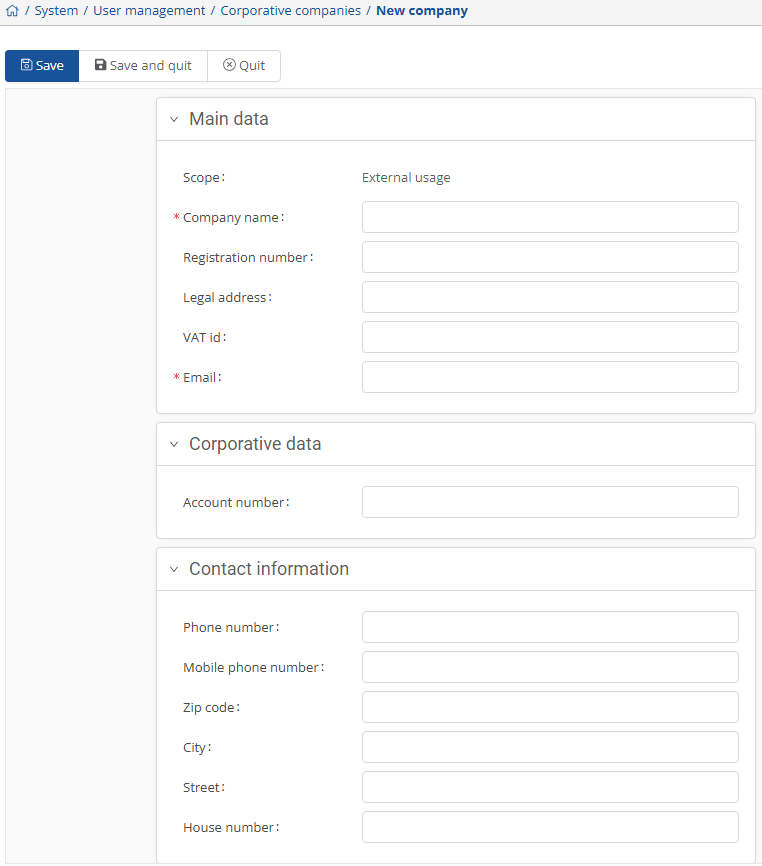Click the Save button
This screenshot has width=762, height=866.
pyautogui.click(x=42, y=66)
